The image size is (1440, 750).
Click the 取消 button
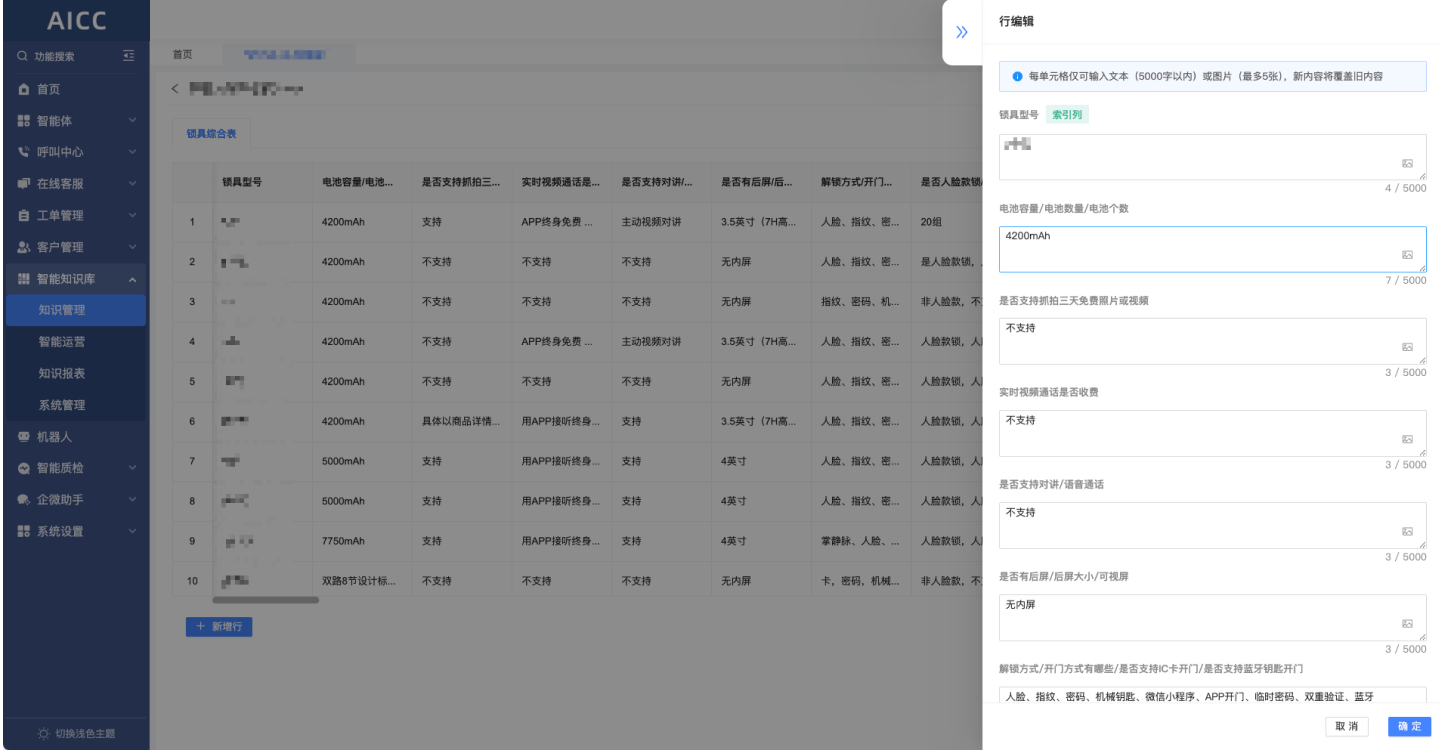pos(1347,726)
